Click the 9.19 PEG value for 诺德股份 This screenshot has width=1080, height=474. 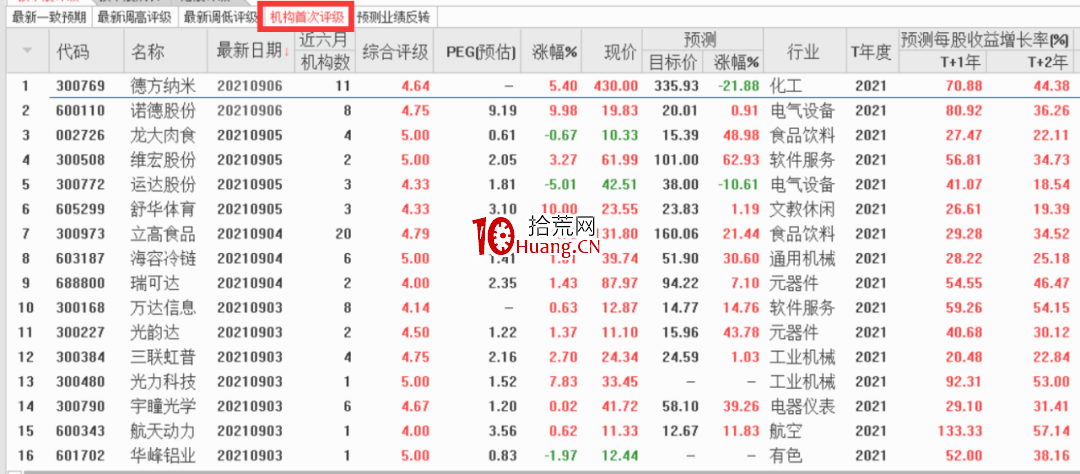click(x=503, y=110)
